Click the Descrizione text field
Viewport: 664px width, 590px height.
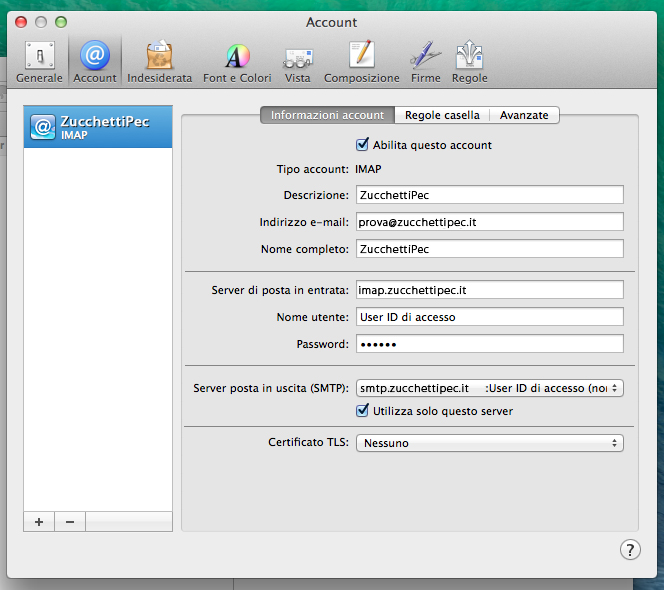click(490, 195)
